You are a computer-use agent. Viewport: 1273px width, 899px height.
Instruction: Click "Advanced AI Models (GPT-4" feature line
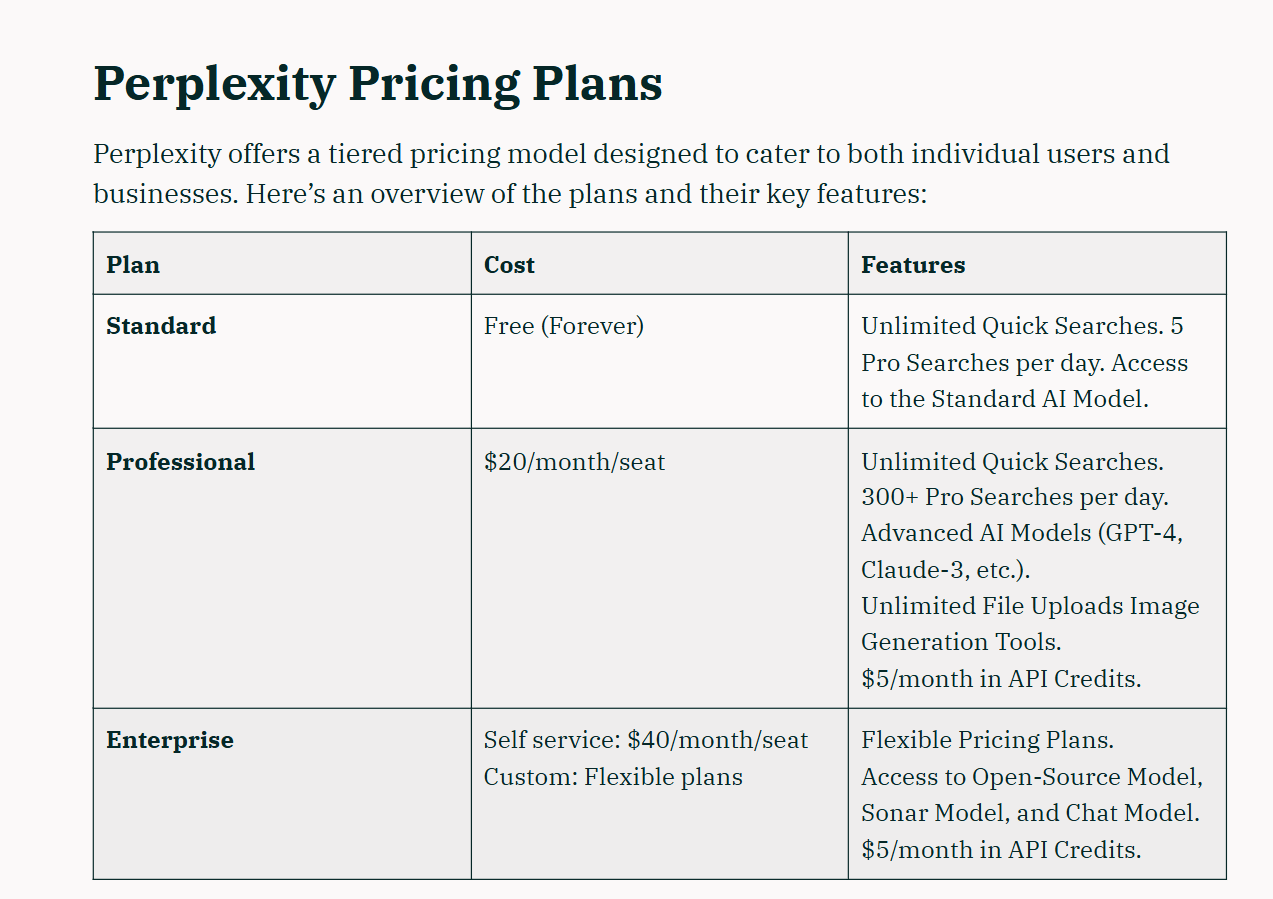[x=1021, y=533]
